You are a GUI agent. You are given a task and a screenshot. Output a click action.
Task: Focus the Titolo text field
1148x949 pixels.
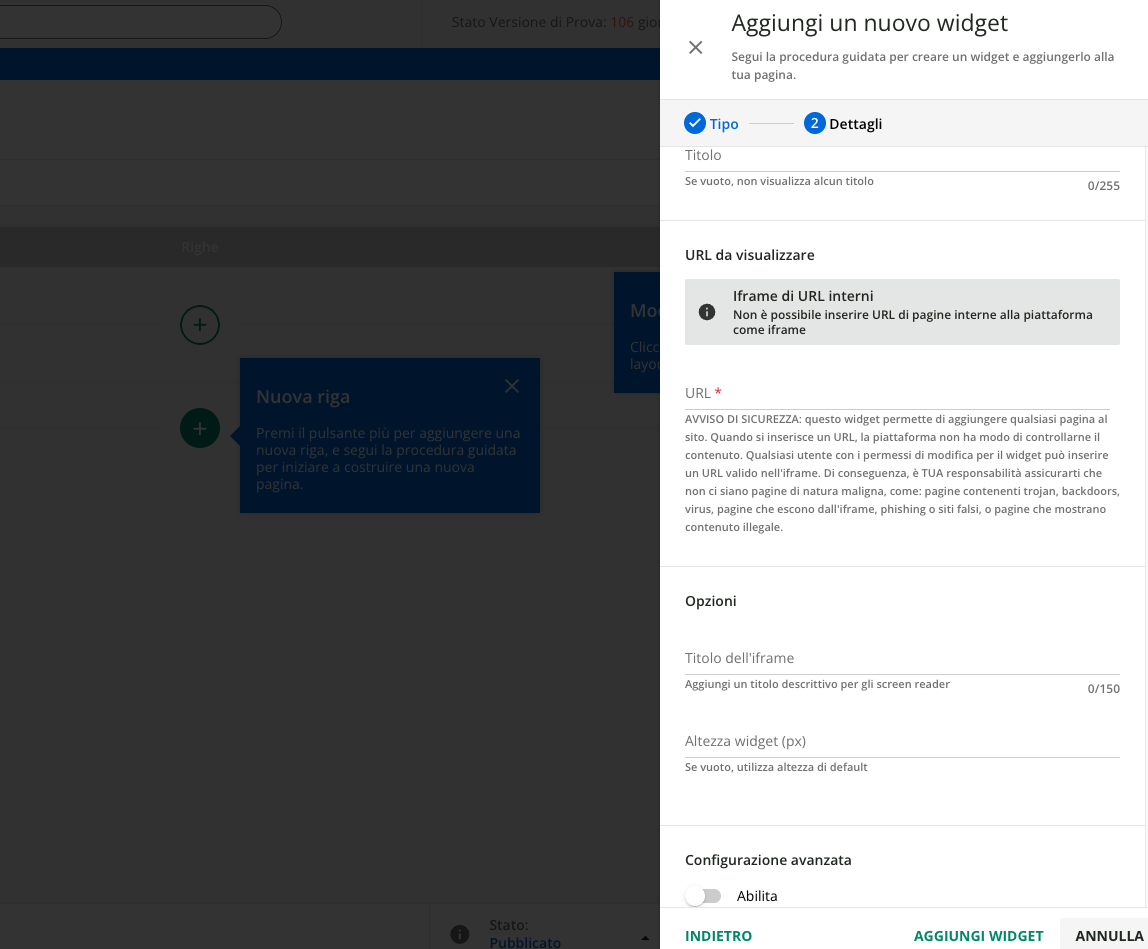[x=900, y=157]
